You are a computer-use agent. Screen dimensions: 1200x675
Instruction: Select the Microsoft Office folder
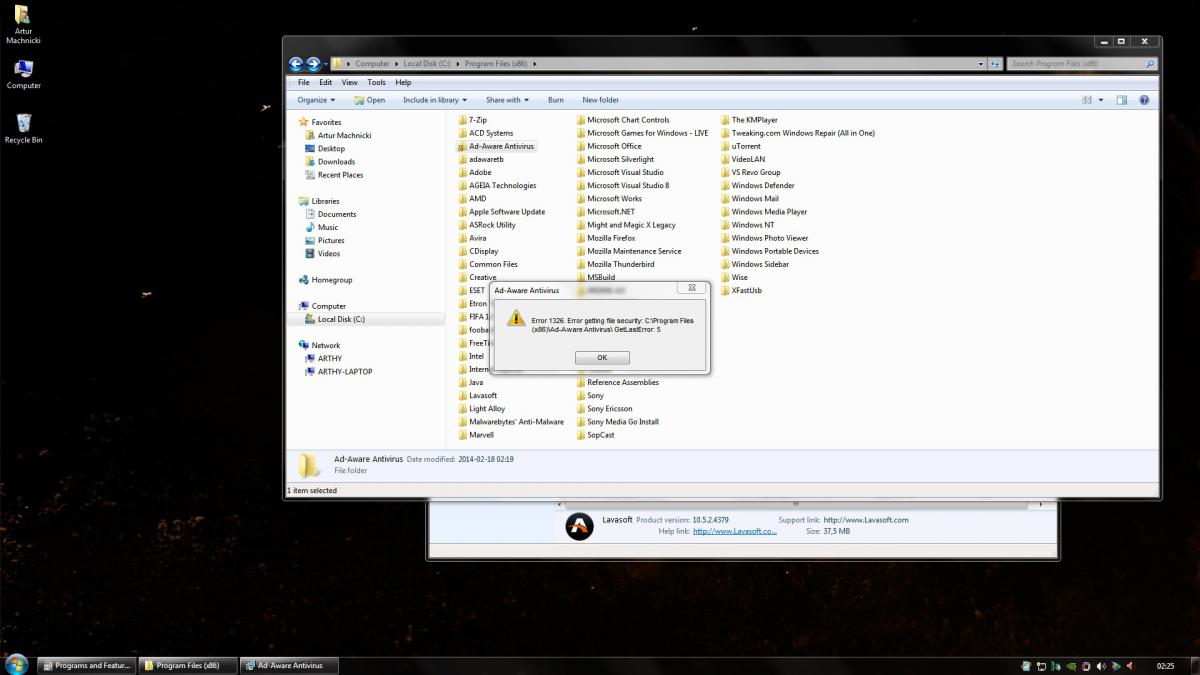608,146
